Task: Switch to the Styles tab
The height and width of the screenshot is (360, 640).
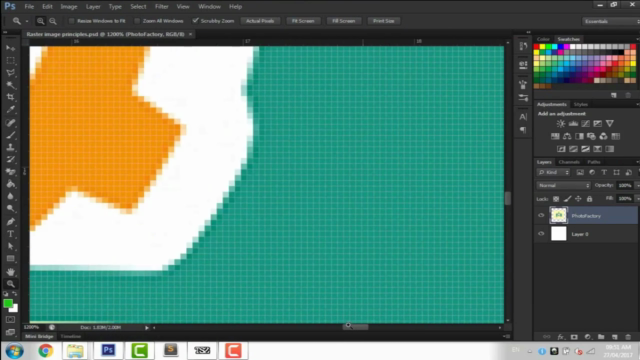Action: tap(580, 104)
